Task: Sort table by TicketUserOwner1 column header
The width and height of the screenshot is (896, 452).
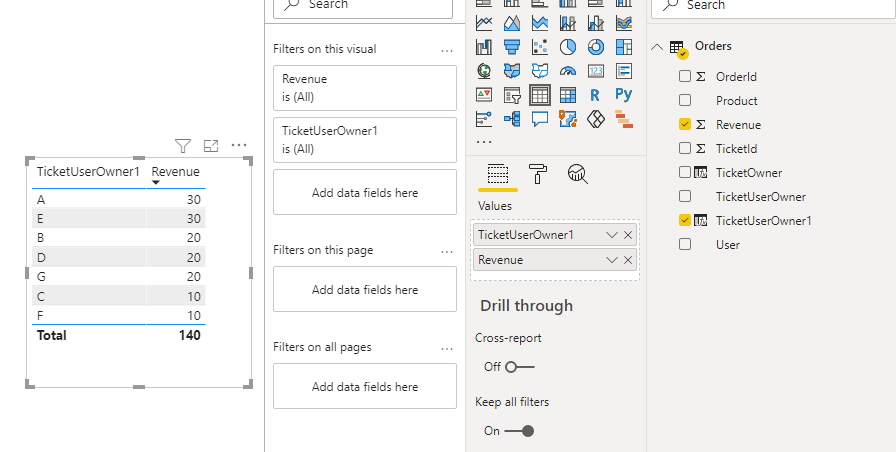Action: coord(88,171)
